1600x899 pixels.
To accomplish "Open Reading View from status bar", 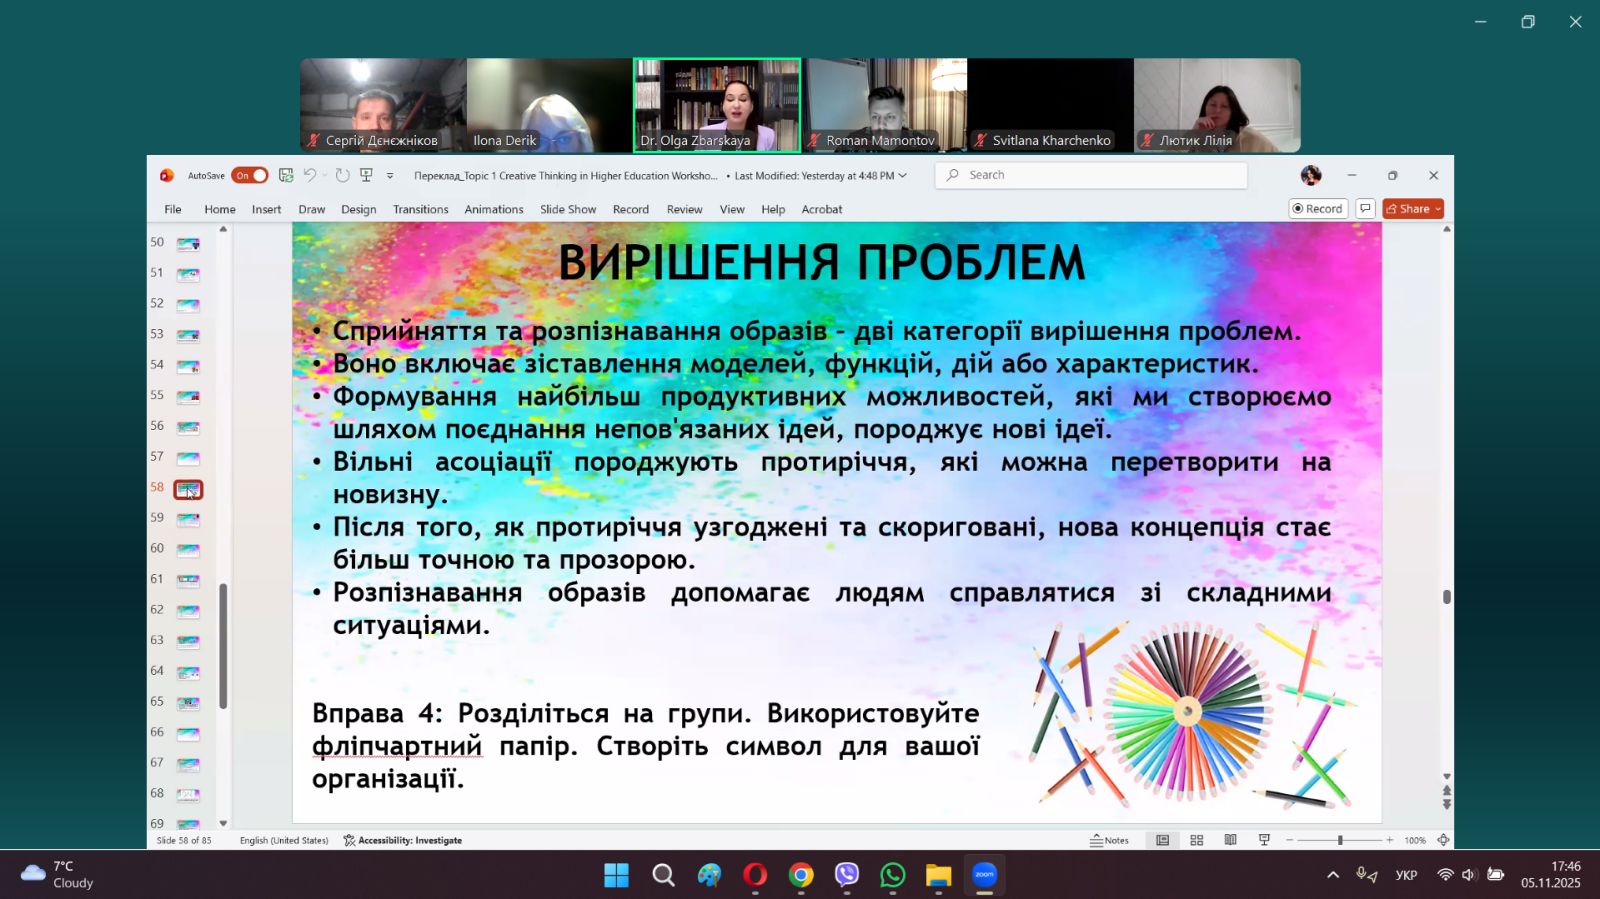I will click(1230, 840).
